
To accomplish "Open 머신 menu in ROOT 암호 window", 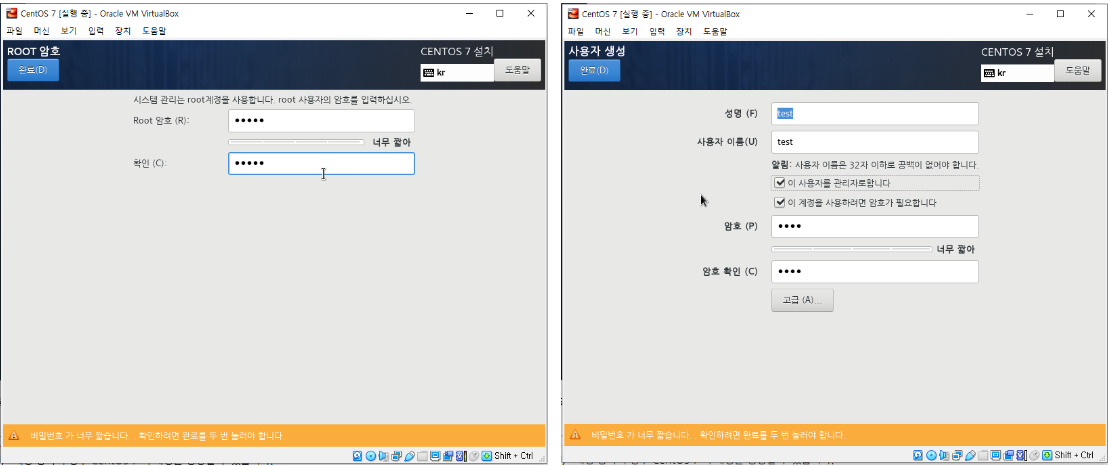I will pyautogui.click(x=42, y=31).
